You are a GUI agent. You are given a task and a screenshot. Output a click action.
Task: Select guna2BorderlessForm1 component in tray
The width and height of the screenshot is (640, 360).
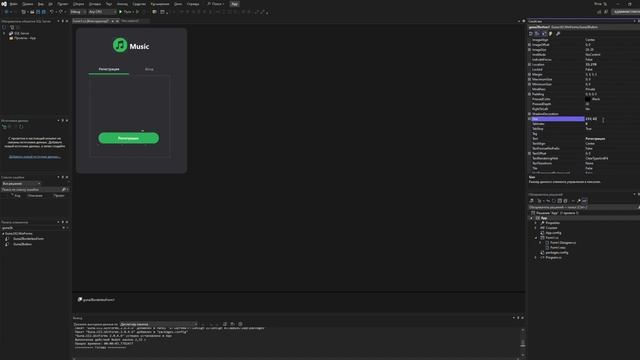[x=96, y=299]
